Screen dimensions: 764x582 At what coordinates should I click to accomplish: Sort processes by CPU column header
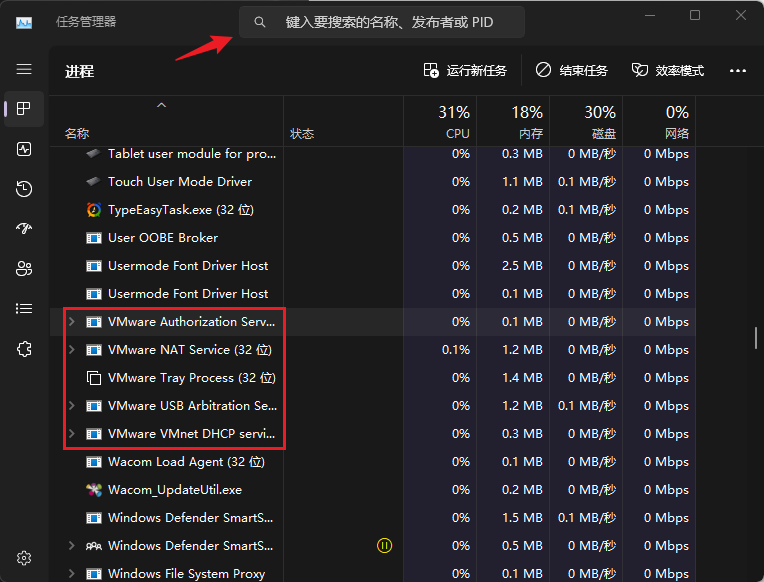coord(456,122)
